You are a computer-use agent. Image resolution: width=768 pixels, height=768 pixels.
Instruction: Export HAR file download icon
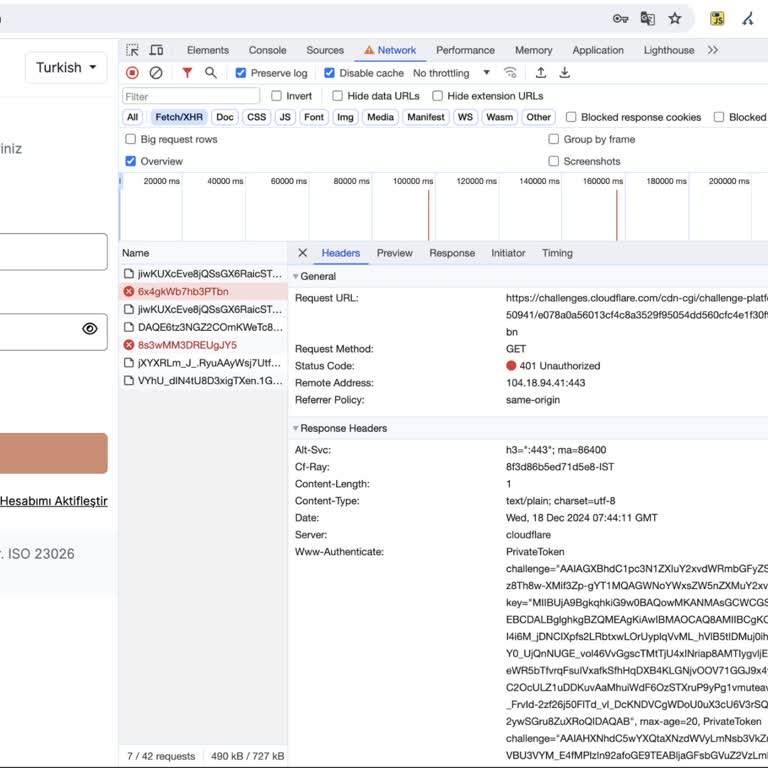[x=564, y=73]
